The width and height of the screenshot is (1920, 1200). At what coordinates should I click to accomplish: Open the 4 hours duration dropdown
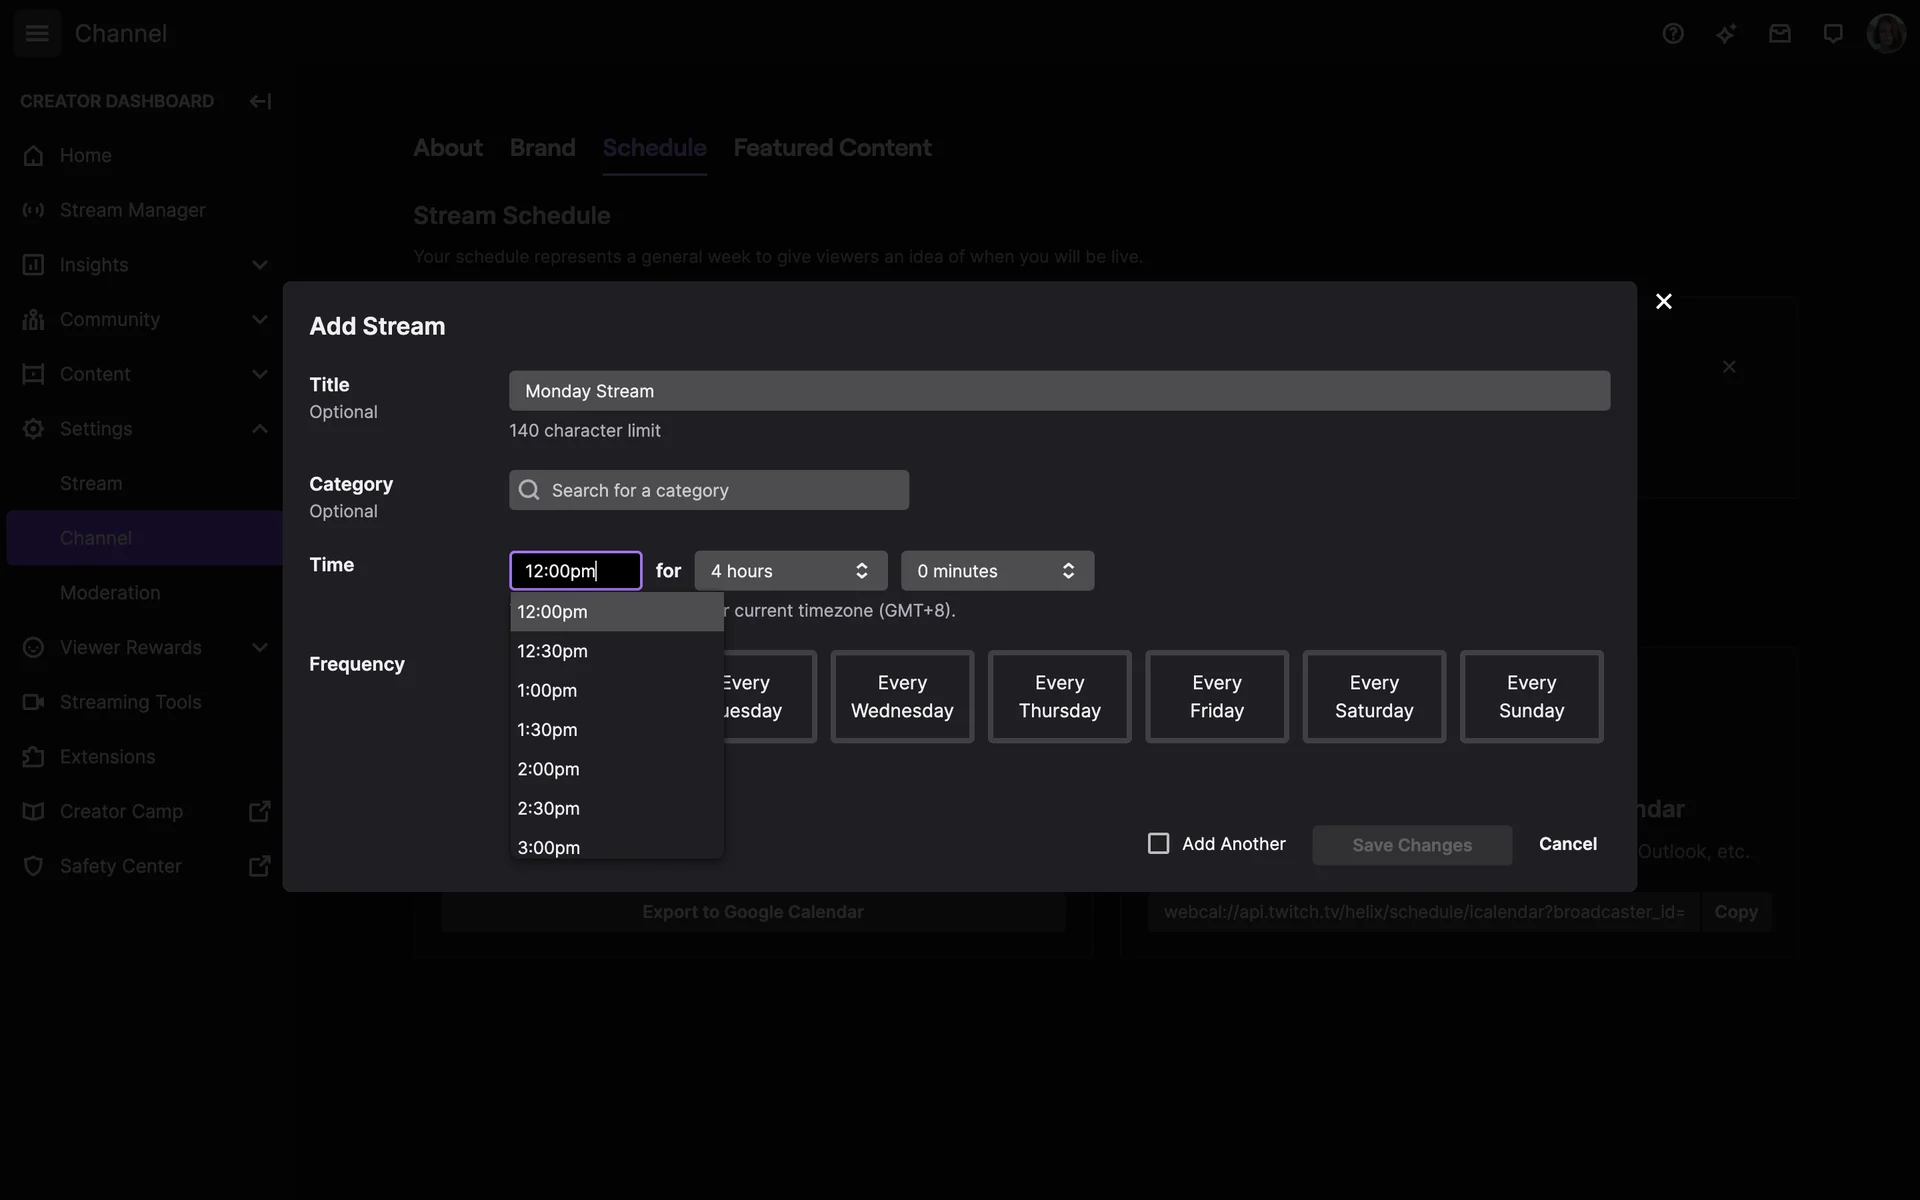pos(790,571)
